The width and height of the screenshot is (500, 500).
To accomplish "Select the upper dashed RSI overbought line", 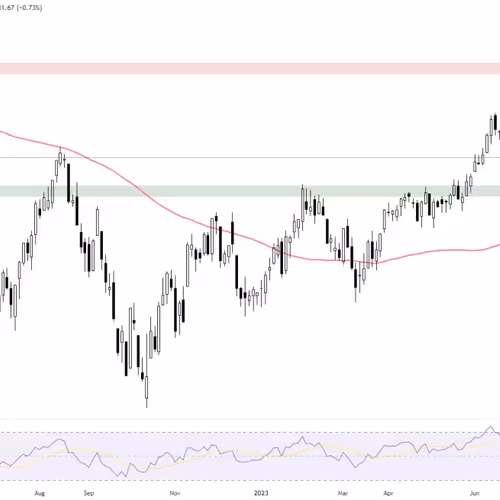I will 250,433.
